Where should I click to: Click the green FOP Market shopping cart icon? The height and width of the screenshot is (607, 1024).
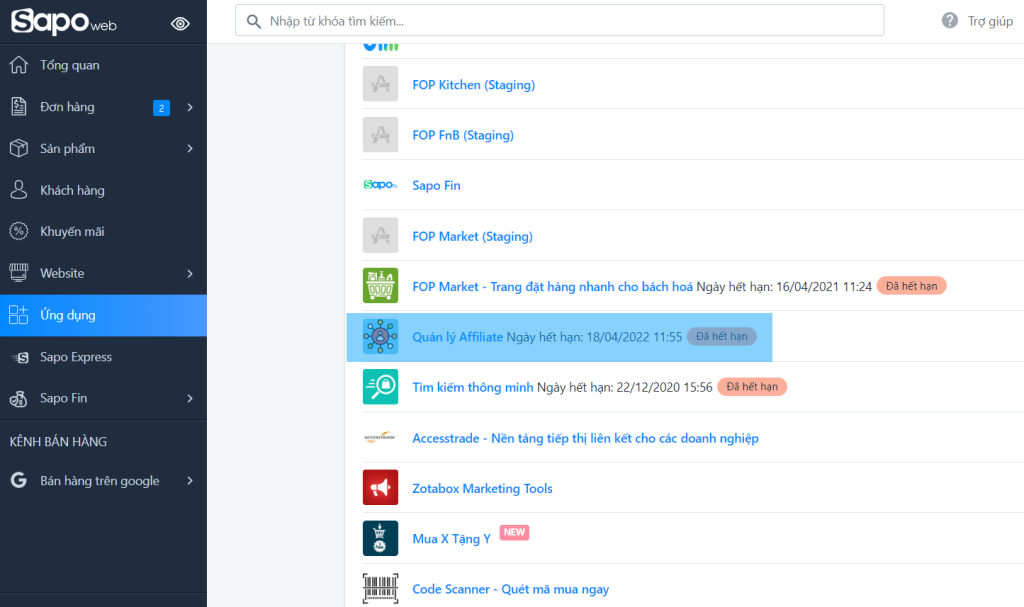(380, 286)
